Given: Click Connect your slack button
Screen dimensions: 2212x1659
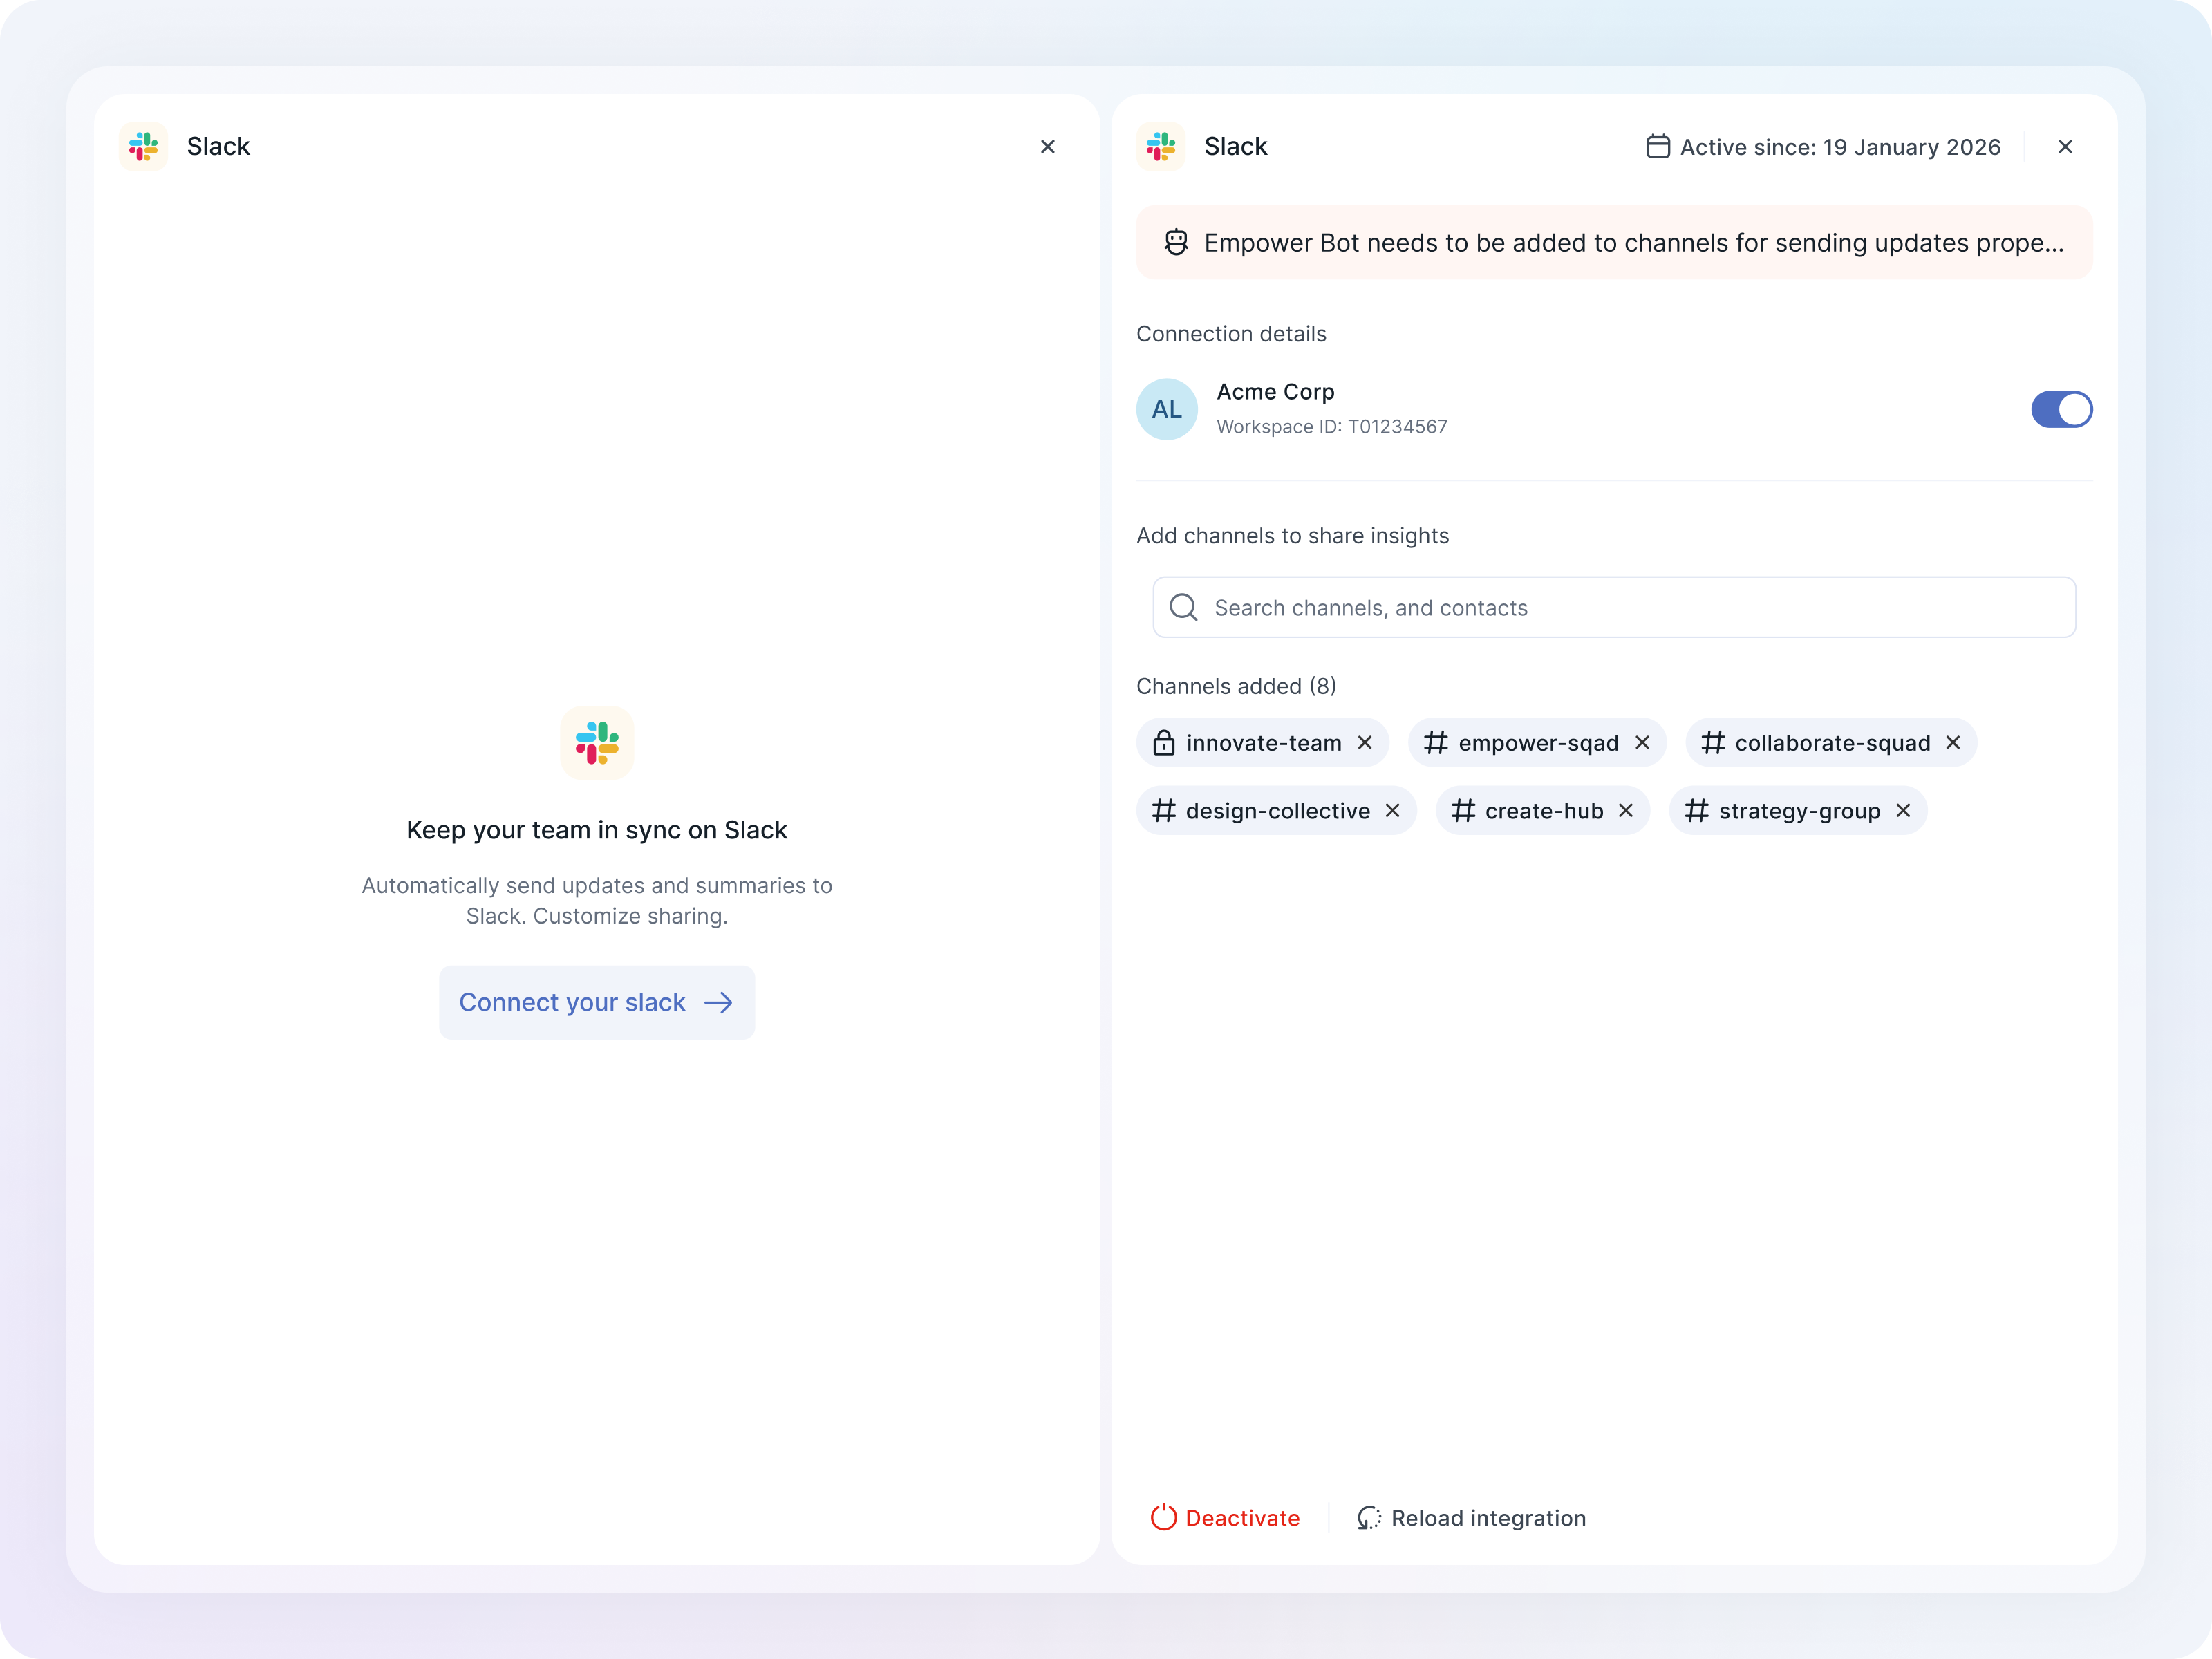Looking at the screenshot, I should tap(596, 1002).
